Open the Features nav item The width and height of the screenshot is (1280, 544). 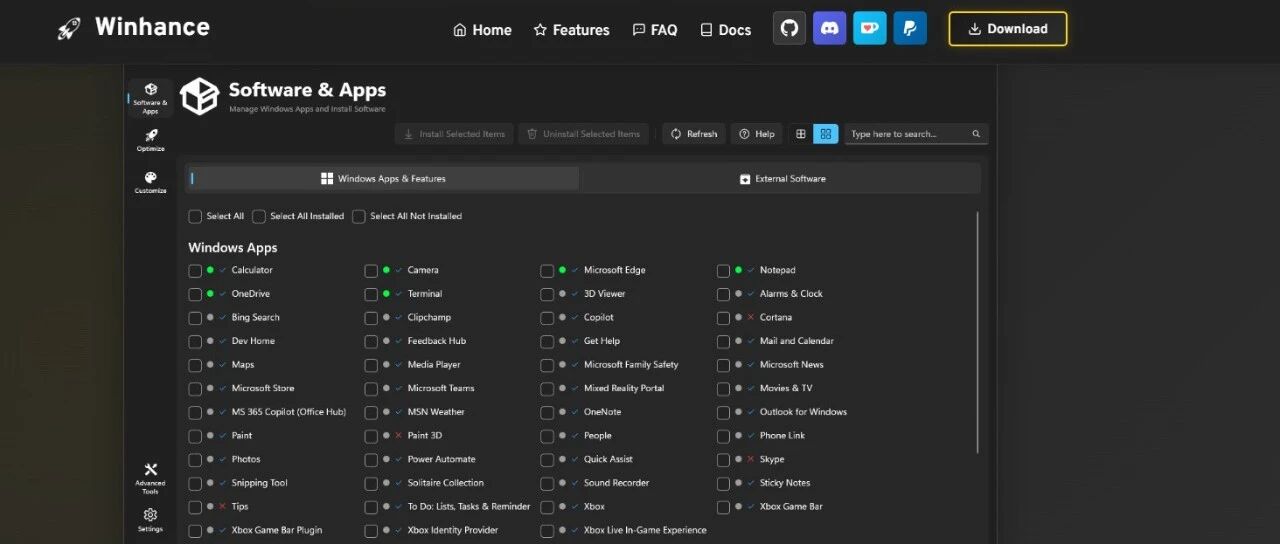click(571, 30)
